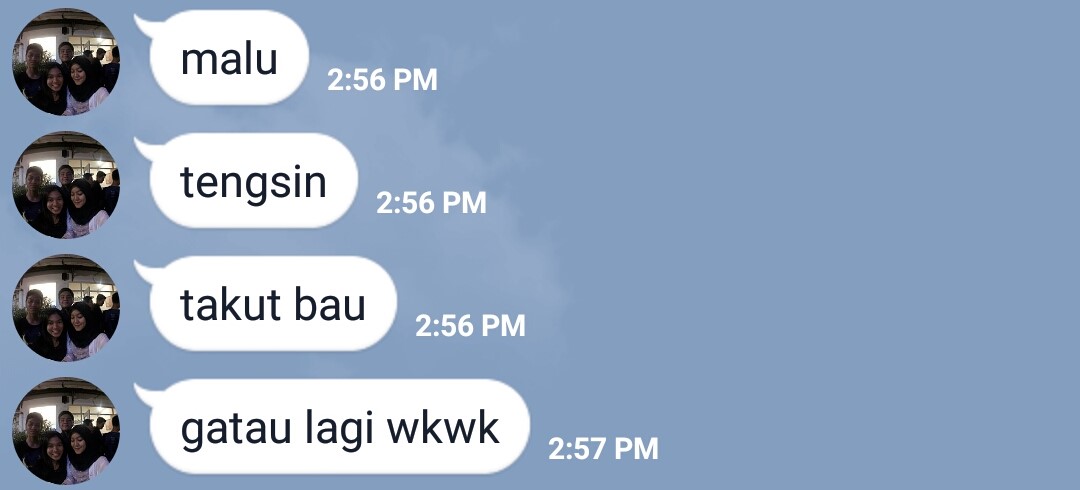Select the "tengsin" chat bubble
Image resolution: width=1080 pixels, height=490 pixels.
253,181
